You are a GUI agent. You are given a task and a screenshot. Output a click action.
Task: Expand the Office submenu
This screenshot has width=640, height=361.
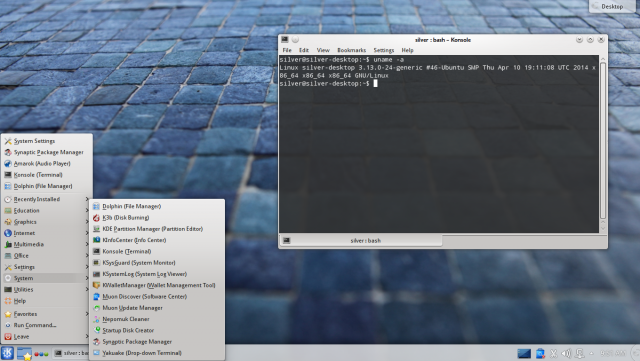pos(47,256)
